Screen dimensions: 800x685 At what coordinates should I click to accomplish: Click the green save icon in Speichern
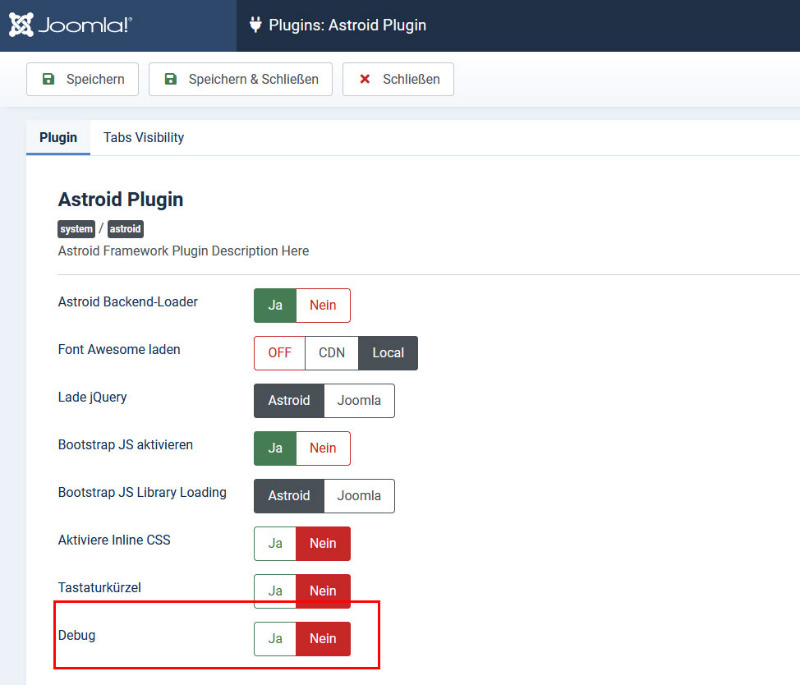click(x=48, y=79)
